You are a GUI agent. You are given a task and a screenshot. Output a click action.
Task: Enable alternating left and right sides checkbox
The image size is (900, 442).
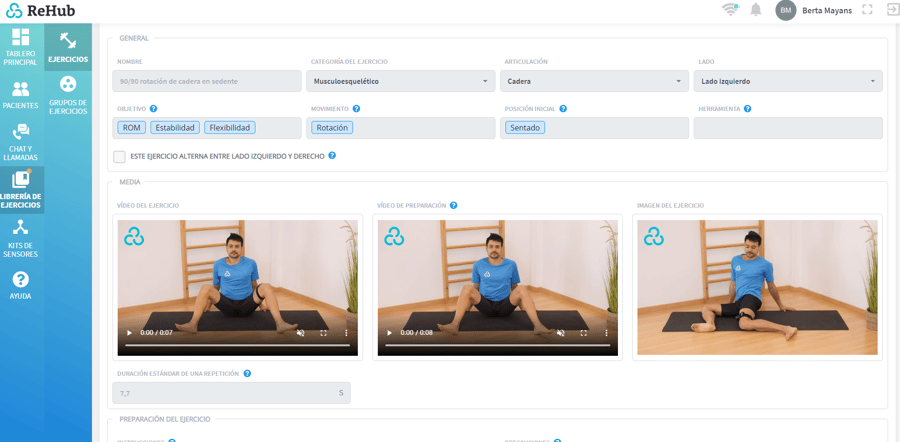tap(119, 157)
